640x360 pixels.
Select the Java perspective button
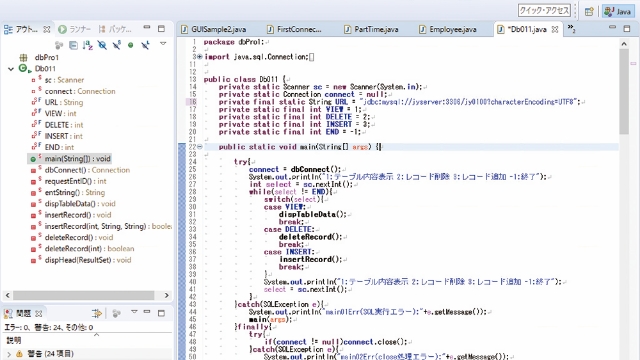[x=617, y=11]
